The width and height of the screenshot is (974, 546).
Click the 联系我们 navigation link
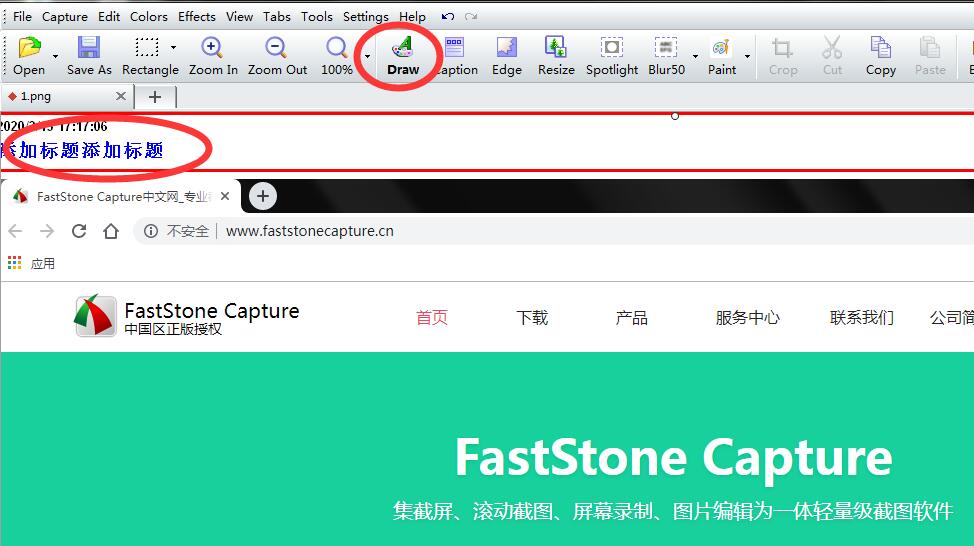(862, 317)
